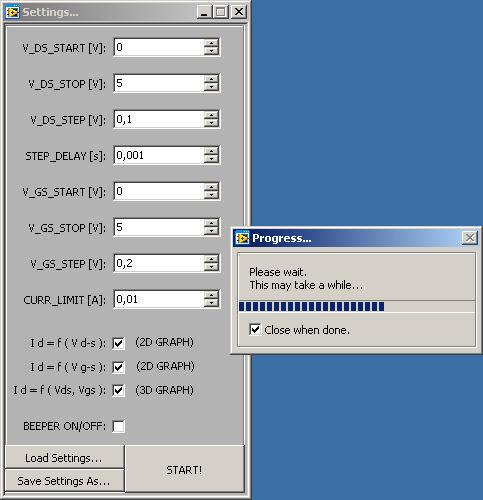This screenshot has width=483, height=500.
Task: Click the V_DS_STOP [V] input field
Action: (x=159, y=83)
